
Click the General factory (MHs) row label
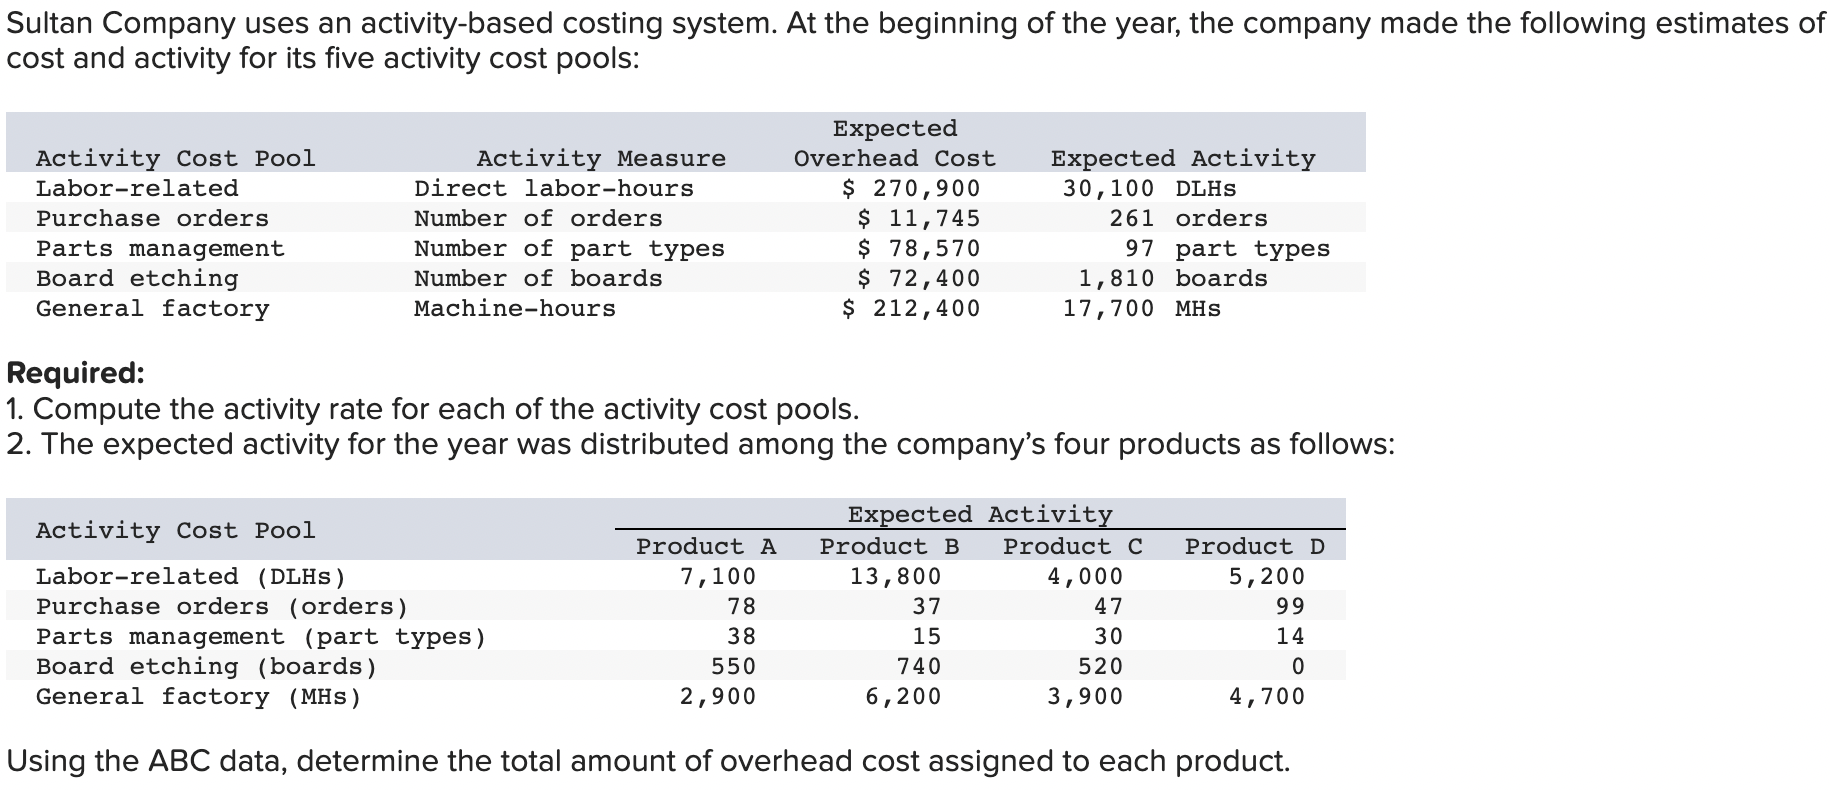199,696
